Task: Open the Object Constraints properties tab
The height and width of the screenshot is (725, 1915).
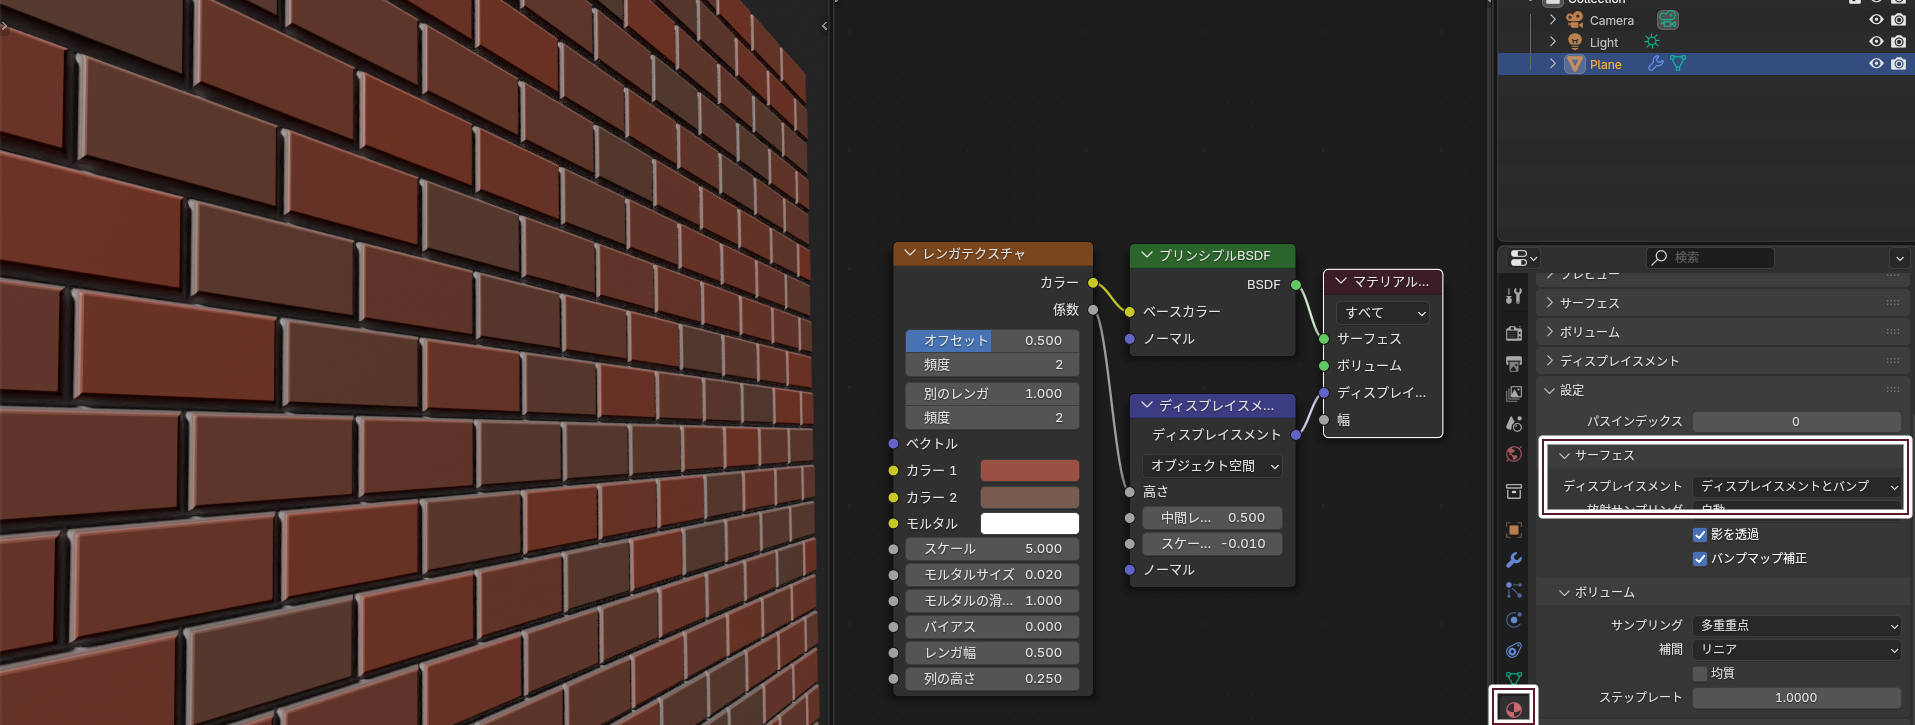Action: point(1514,650)
